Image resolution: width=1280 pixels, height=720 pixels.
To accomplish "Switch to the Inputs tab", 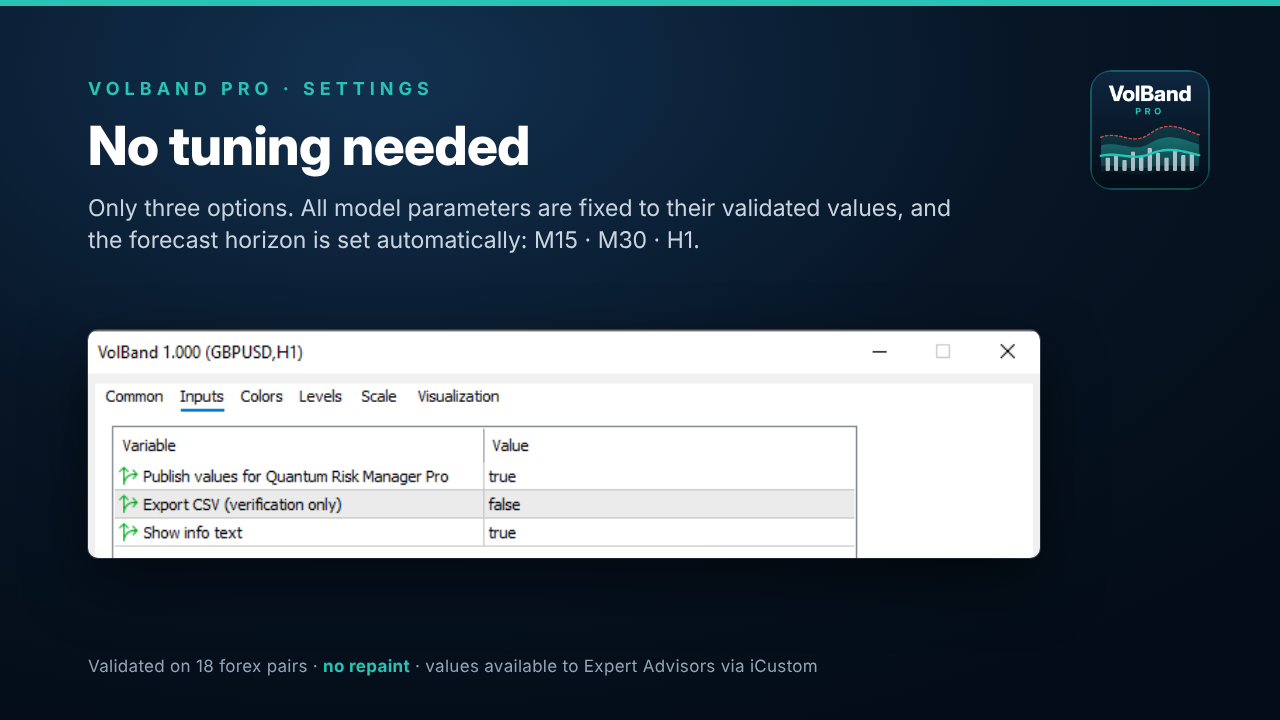I will pos(202,397).
